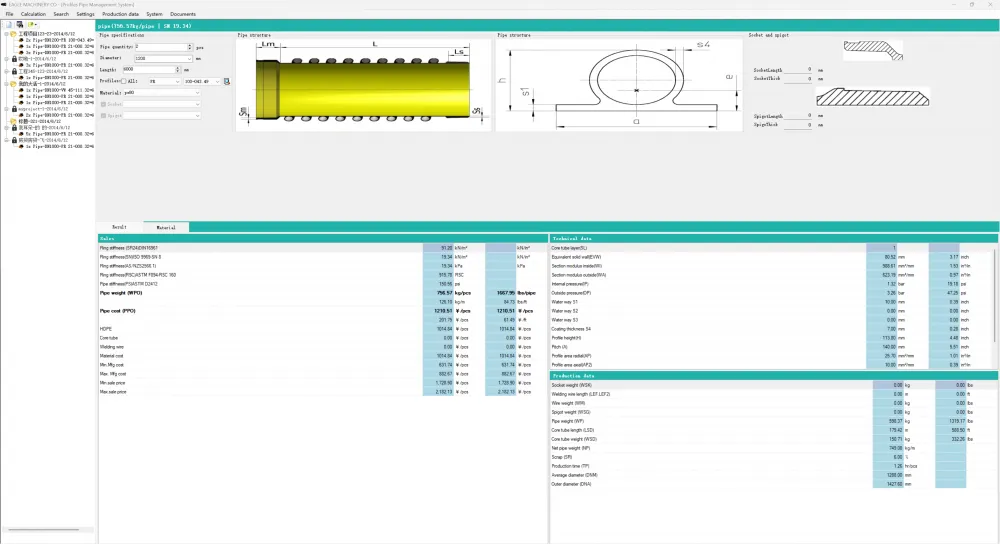1000x544 pixels.
Task: Click the tree panel horizontal scrollbar
Action: pyautogui.click(x=43, y=529)
